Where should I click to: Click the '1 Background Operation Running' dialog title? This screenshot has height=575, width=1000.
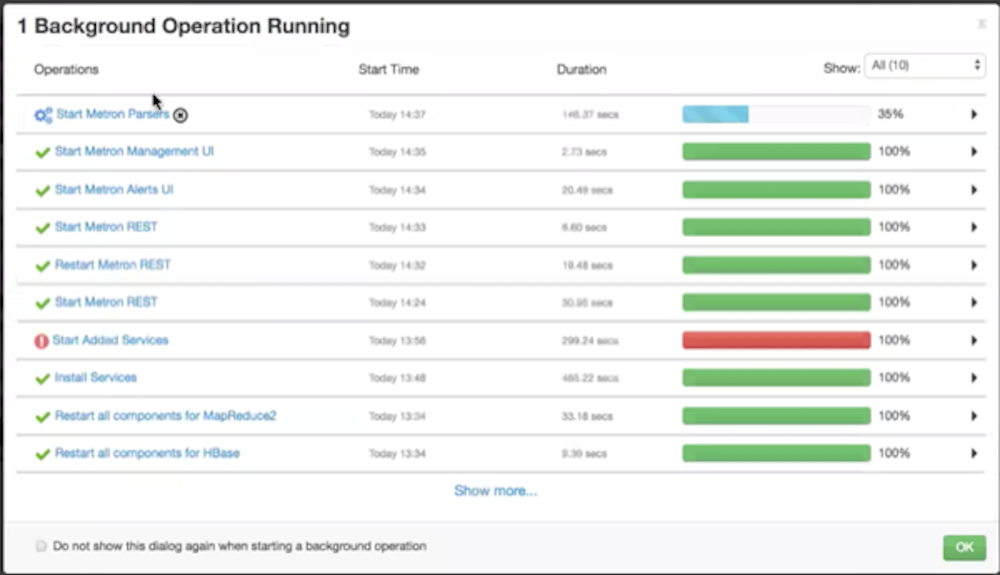[184, 26]
